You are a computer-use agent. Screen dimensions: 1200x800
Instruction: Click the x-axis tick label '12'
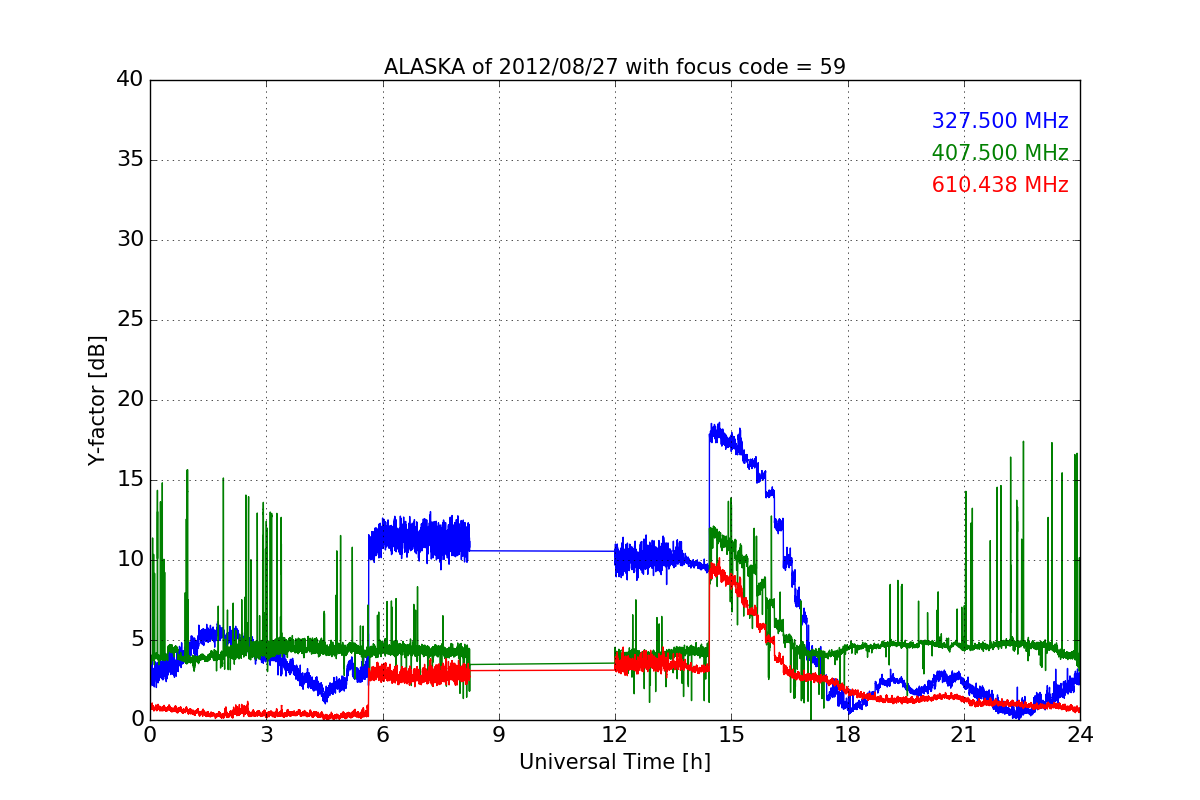615,734
